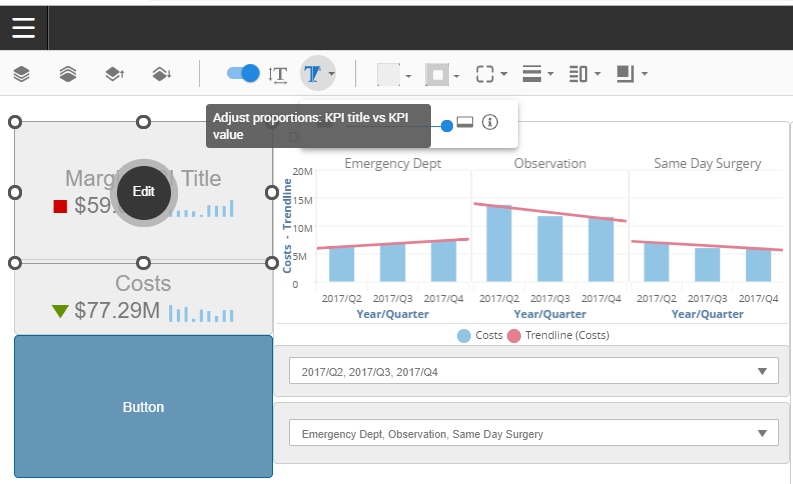
Task: Open the shadow options dropdown menu
Action: pos(632,74)
